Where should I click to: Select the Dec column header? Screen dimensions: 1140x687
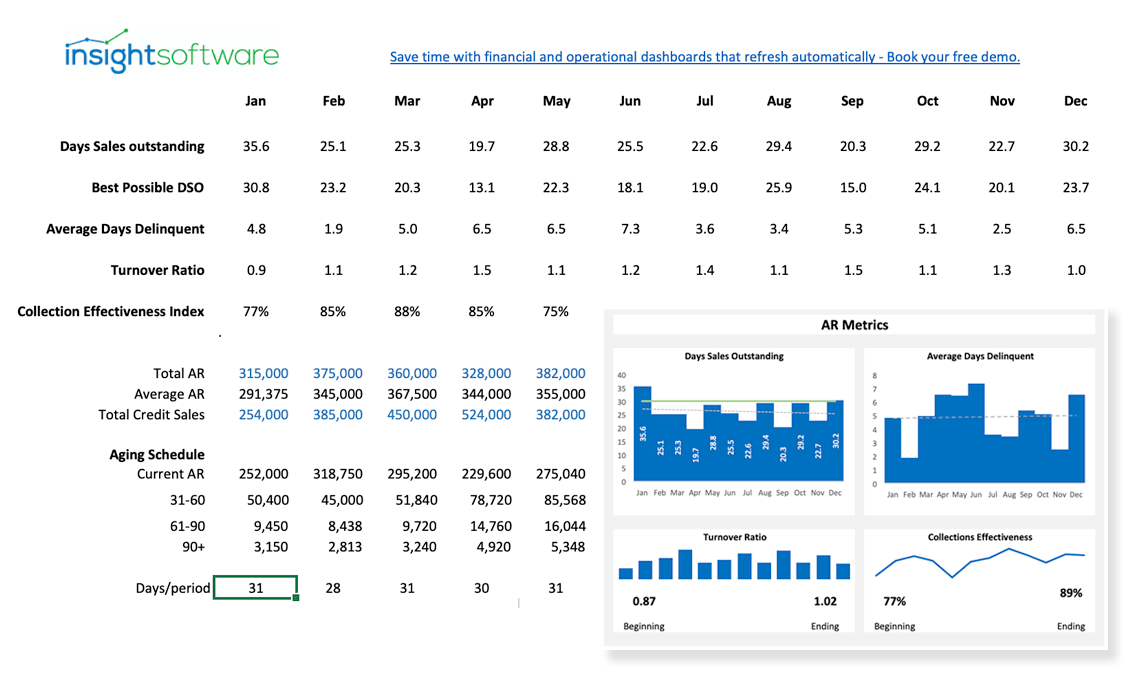[1075, 101]
